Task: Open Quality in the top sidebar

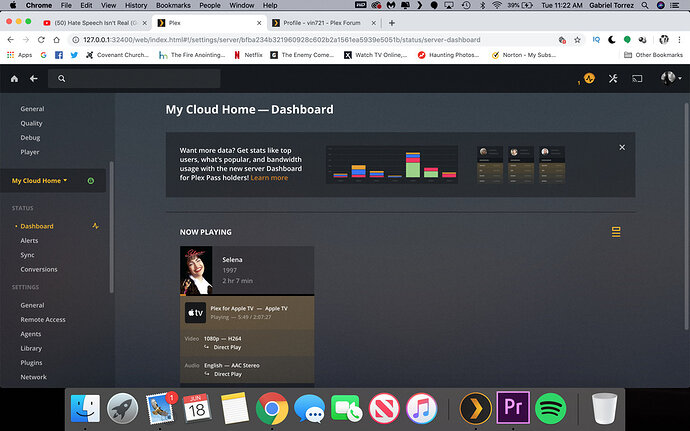Action: point(31,123)
